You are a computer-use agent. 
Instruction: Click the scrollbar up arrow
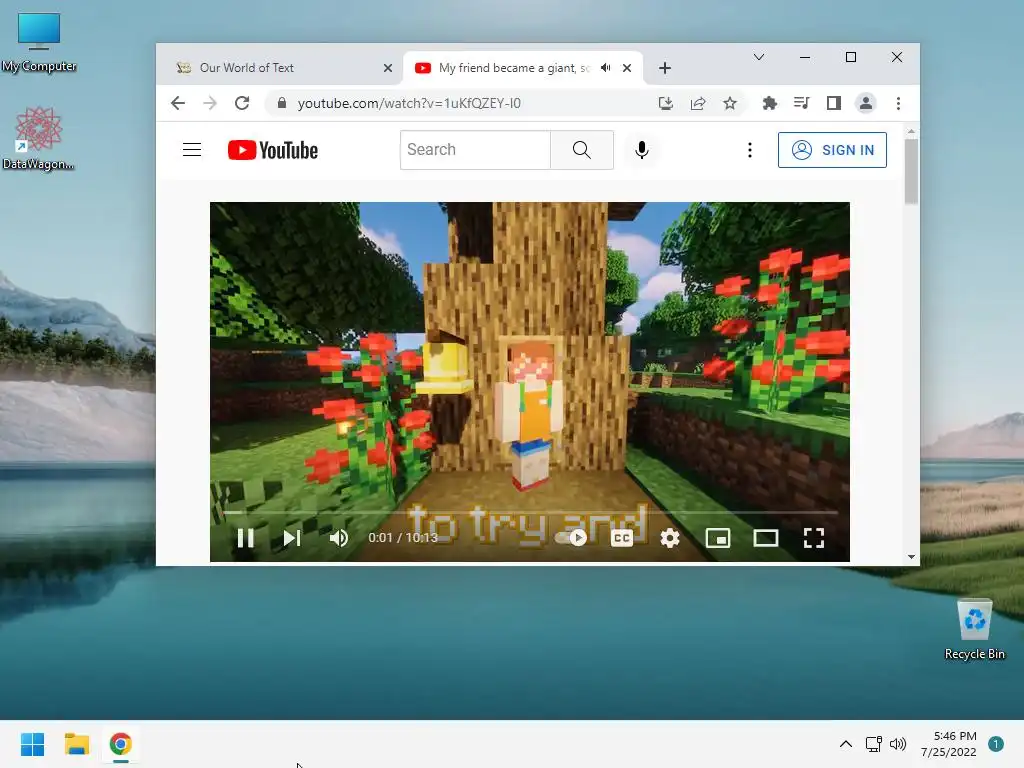pyautogui.click(x=911, y=132)
